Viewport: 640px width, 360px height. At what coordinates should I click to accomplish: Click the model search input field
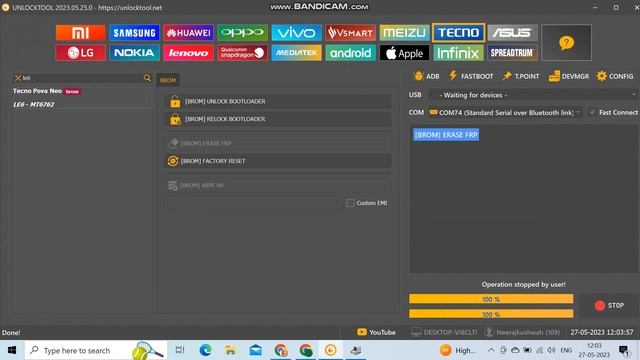pos(82,78)
